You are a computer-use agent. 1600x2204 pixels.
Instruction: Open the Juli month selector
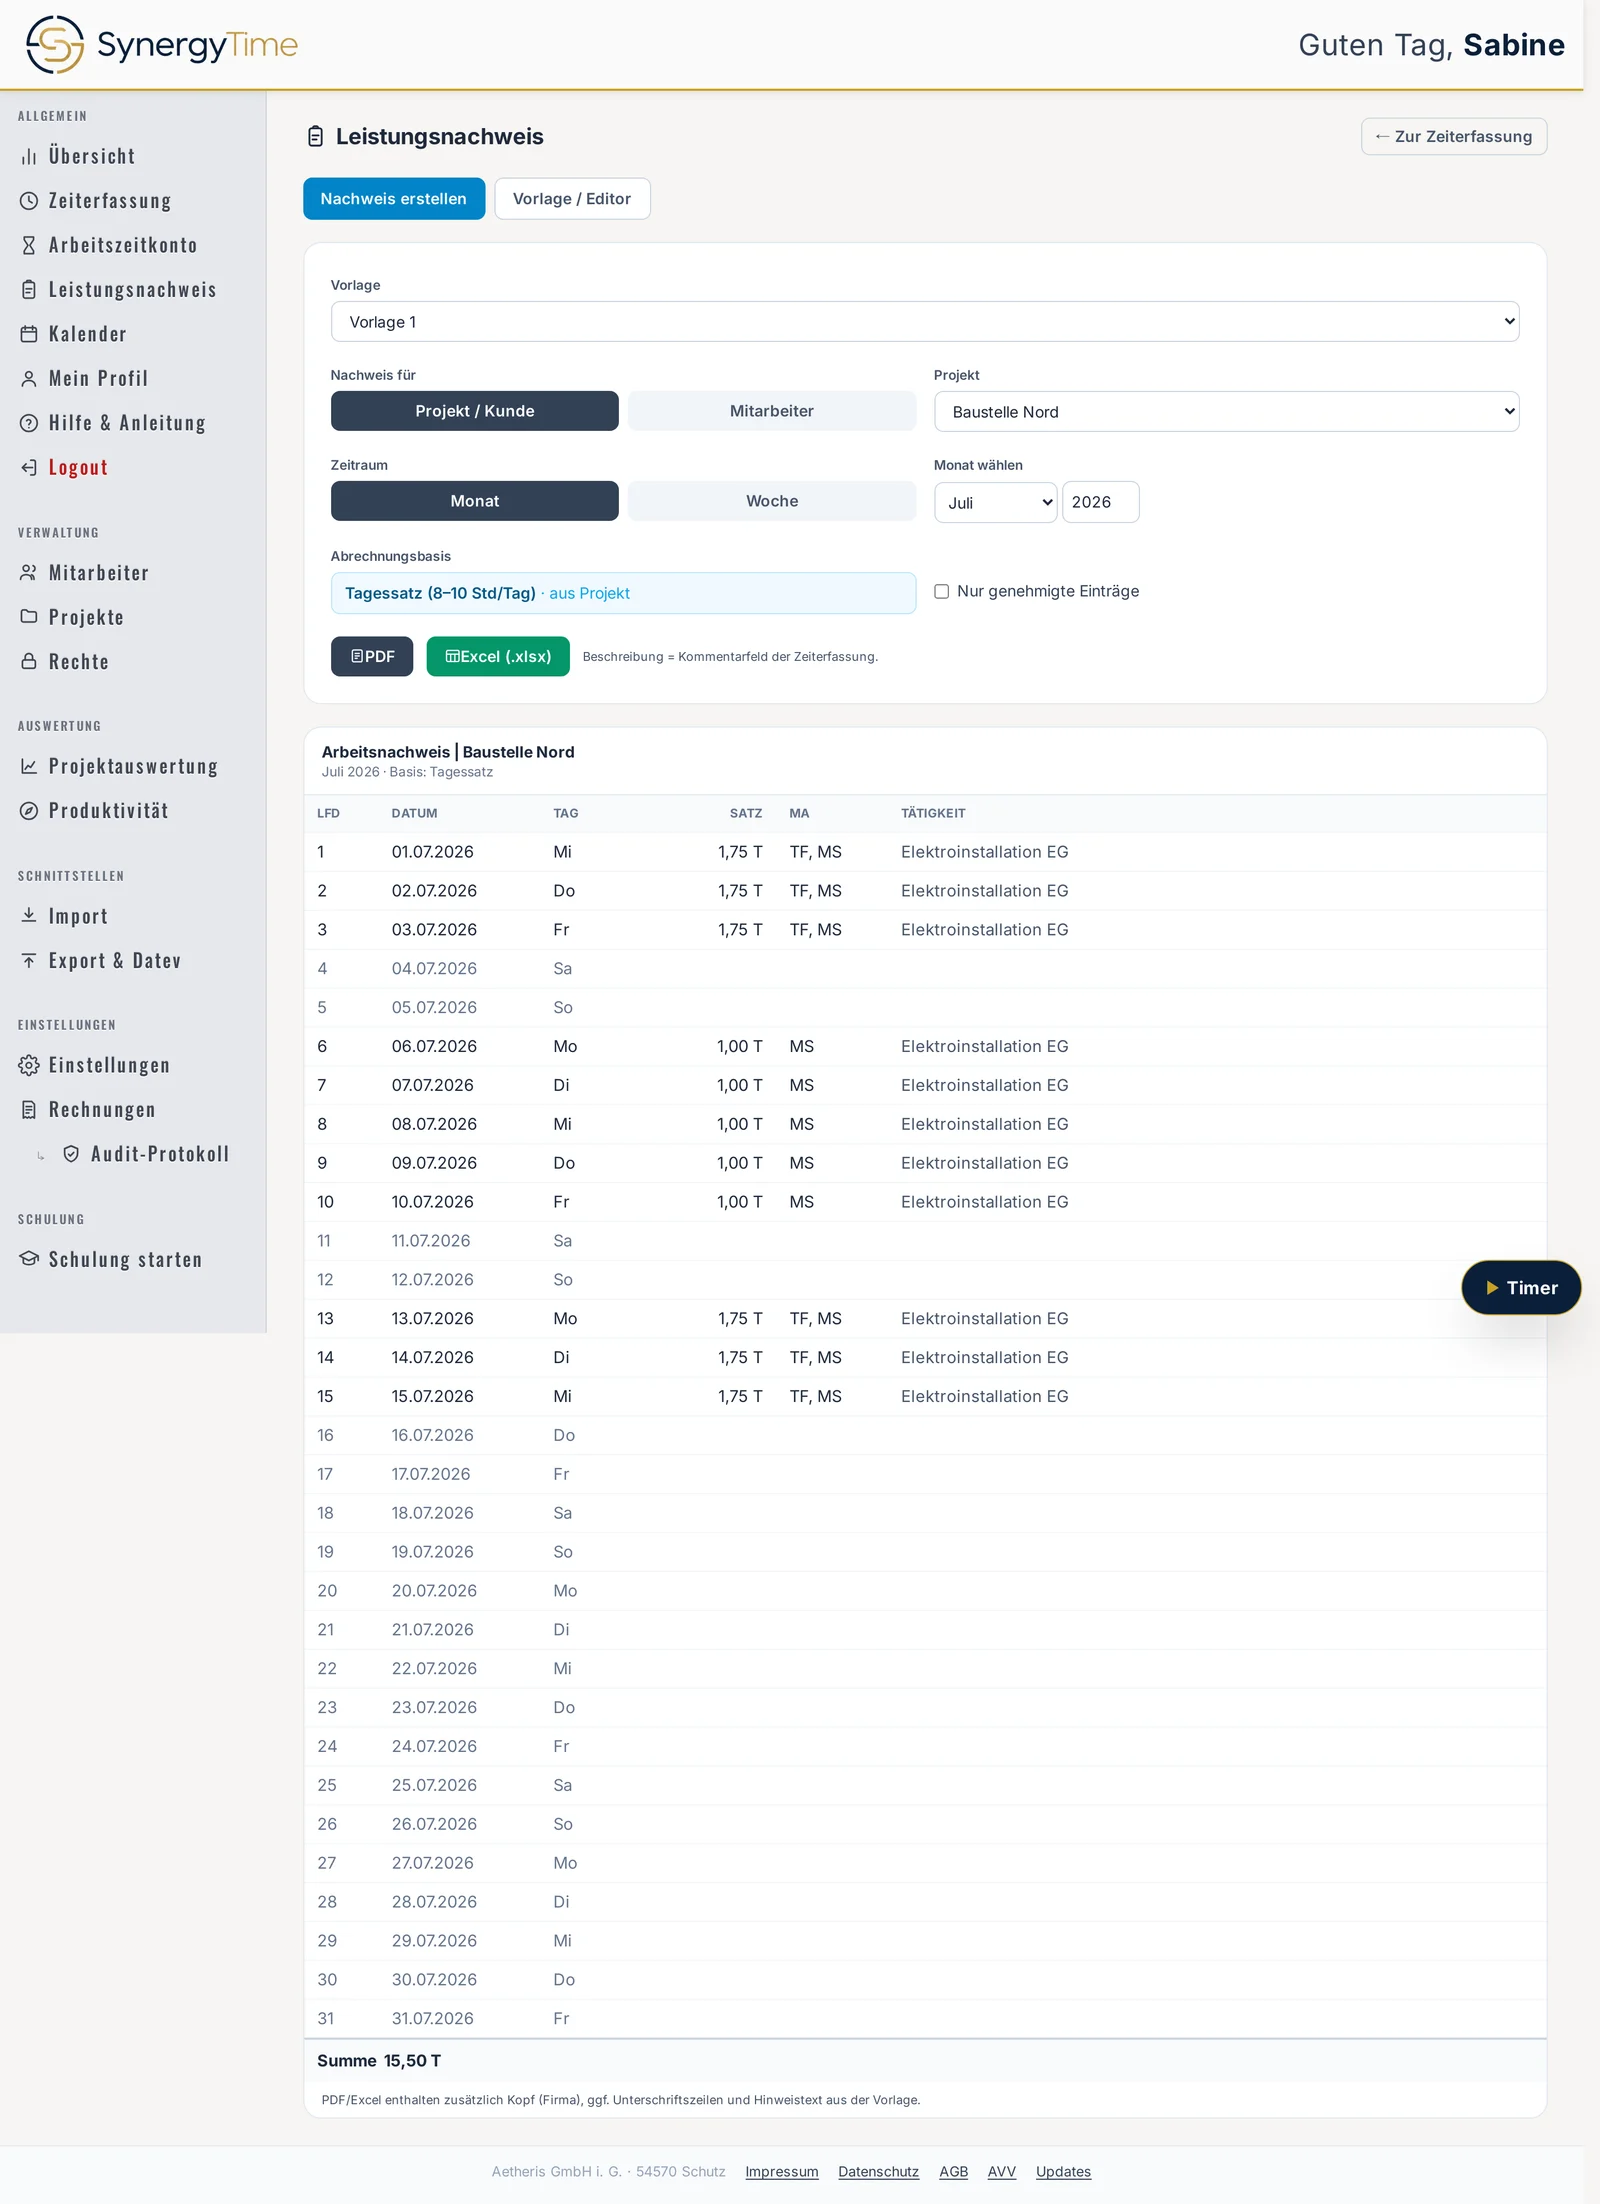click(995, 502)
